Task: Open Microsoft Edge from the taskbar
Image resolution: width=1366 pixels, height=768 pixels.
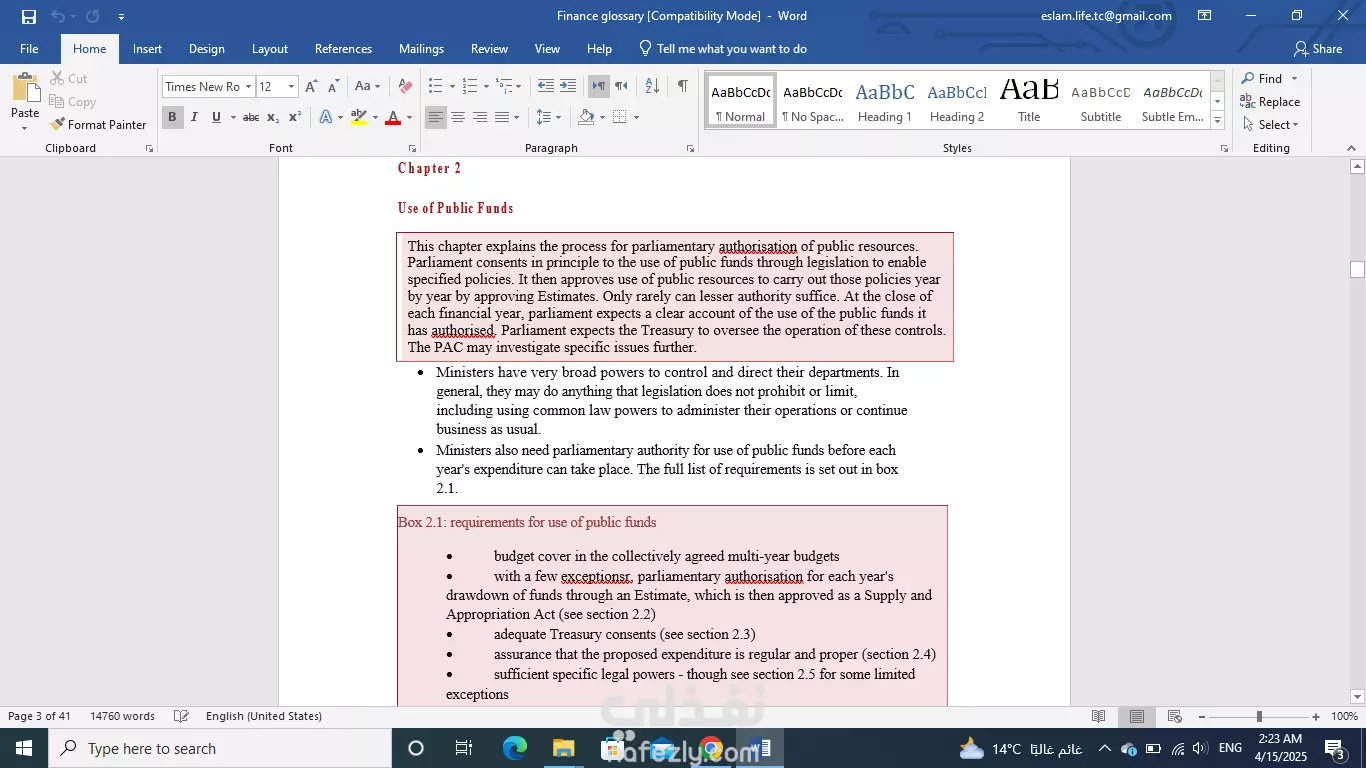Action: point(515,748)
